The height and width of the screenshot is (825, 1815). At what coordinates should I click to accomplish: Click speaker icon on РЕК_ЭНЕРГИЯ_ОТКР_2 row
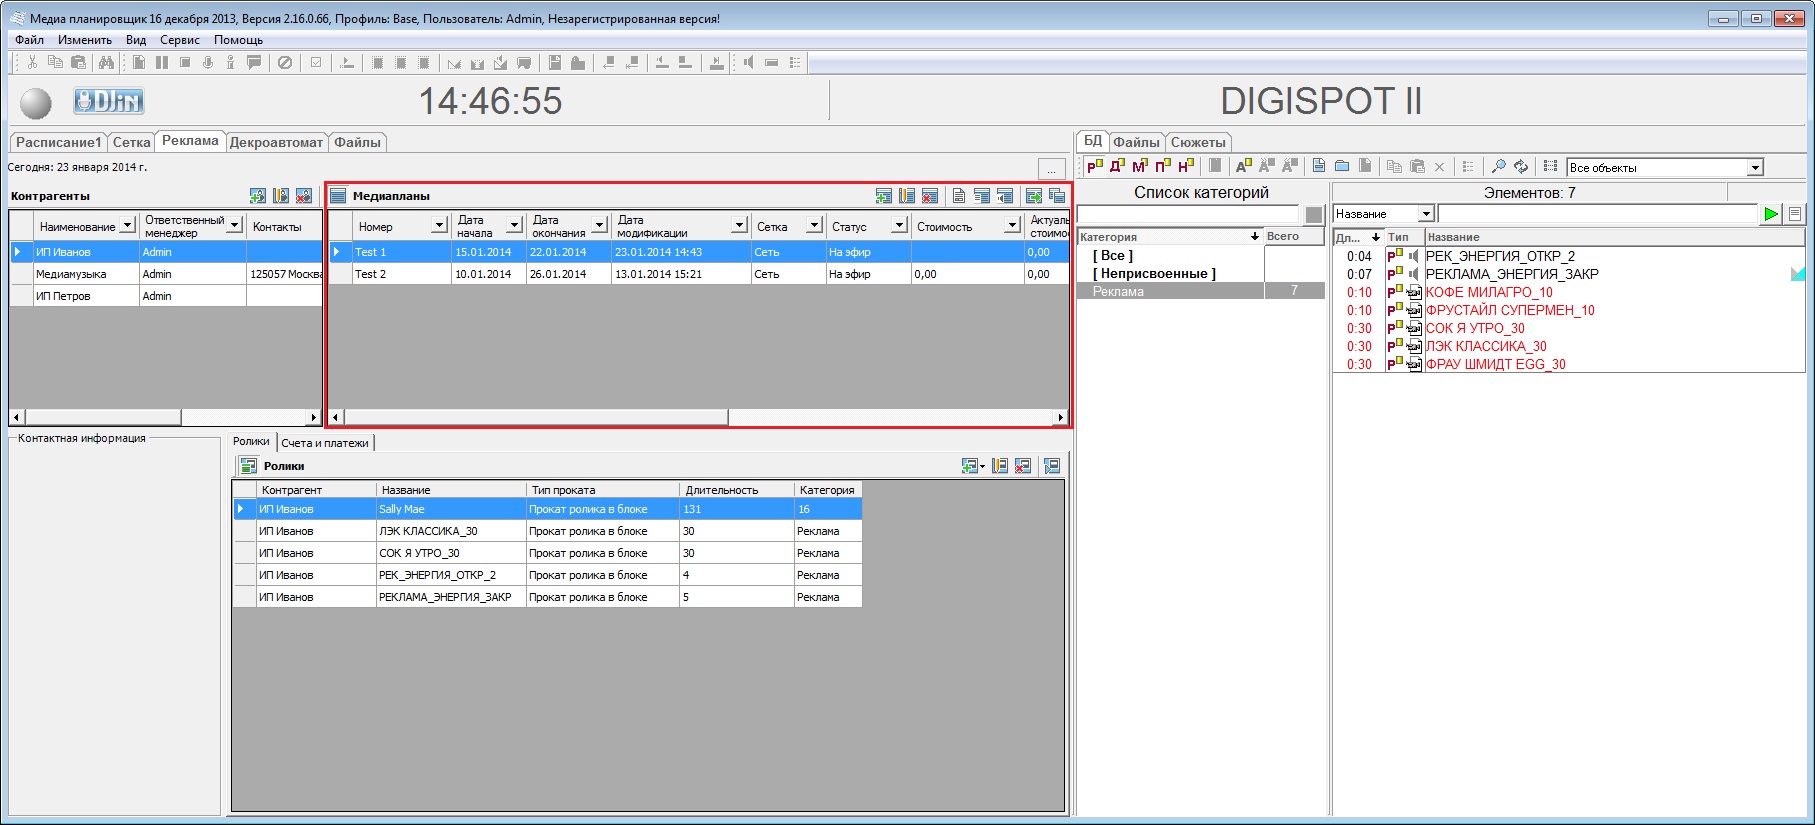(1413, 256)
